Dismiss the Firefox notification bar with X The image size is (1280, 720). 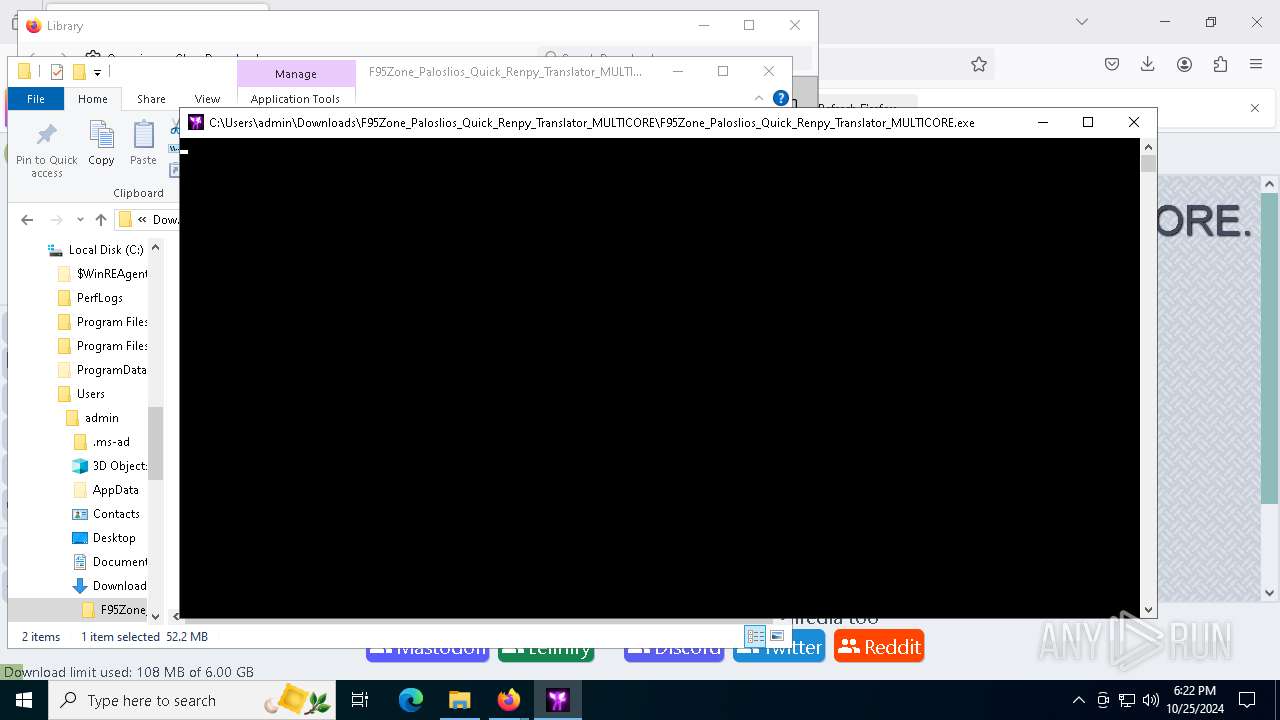1255,108
